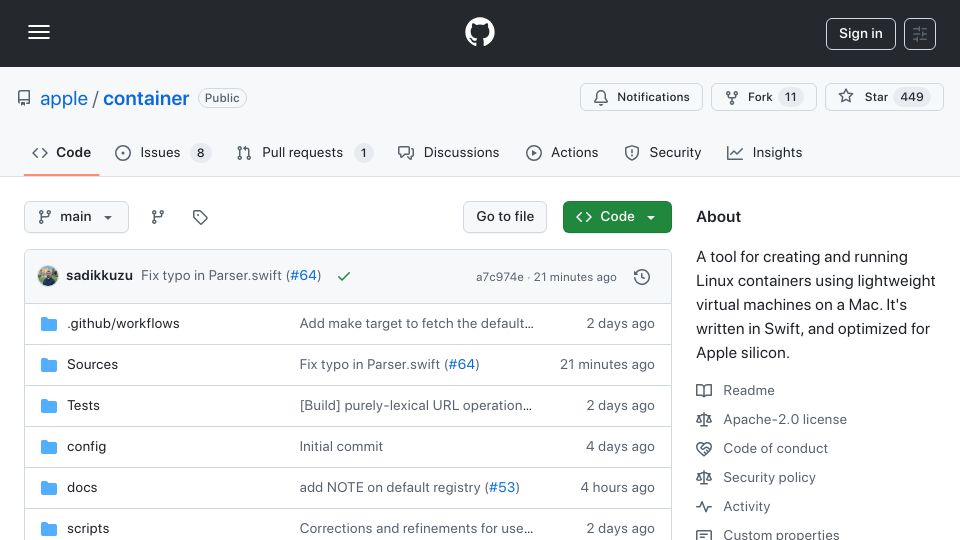Screen dimensions: 960x540
Task: Open commit '[Build] purely-lexical URL operation'
Action: 416,405
